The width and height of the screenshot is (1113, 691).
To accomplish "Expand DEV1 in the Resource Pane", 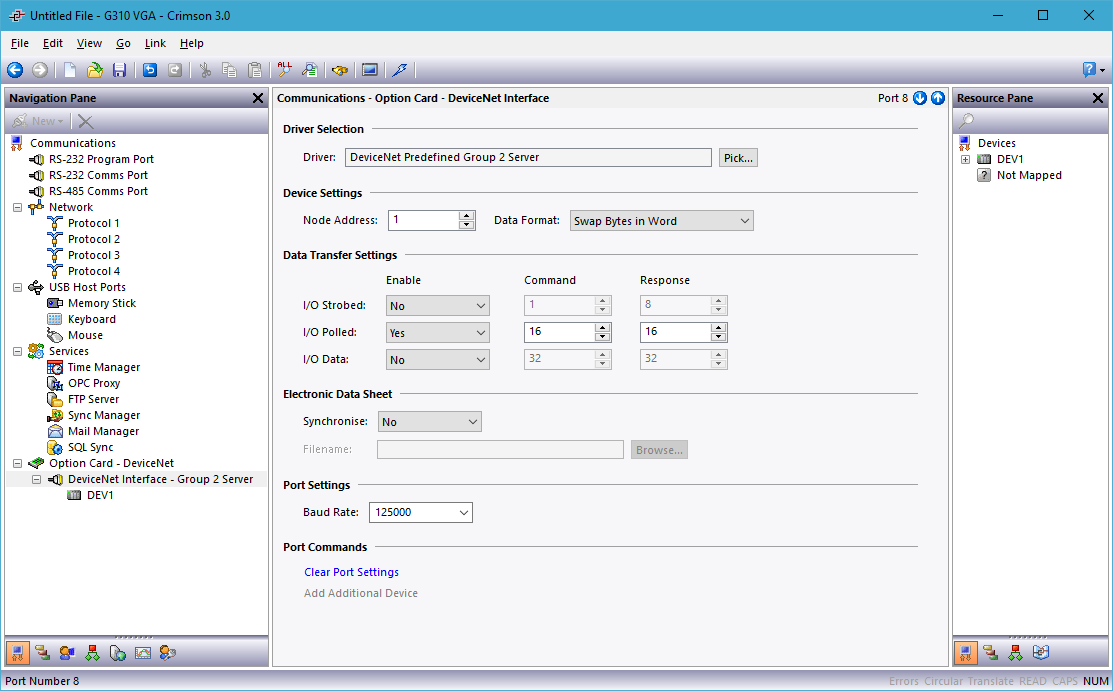I will pos(965,160).
